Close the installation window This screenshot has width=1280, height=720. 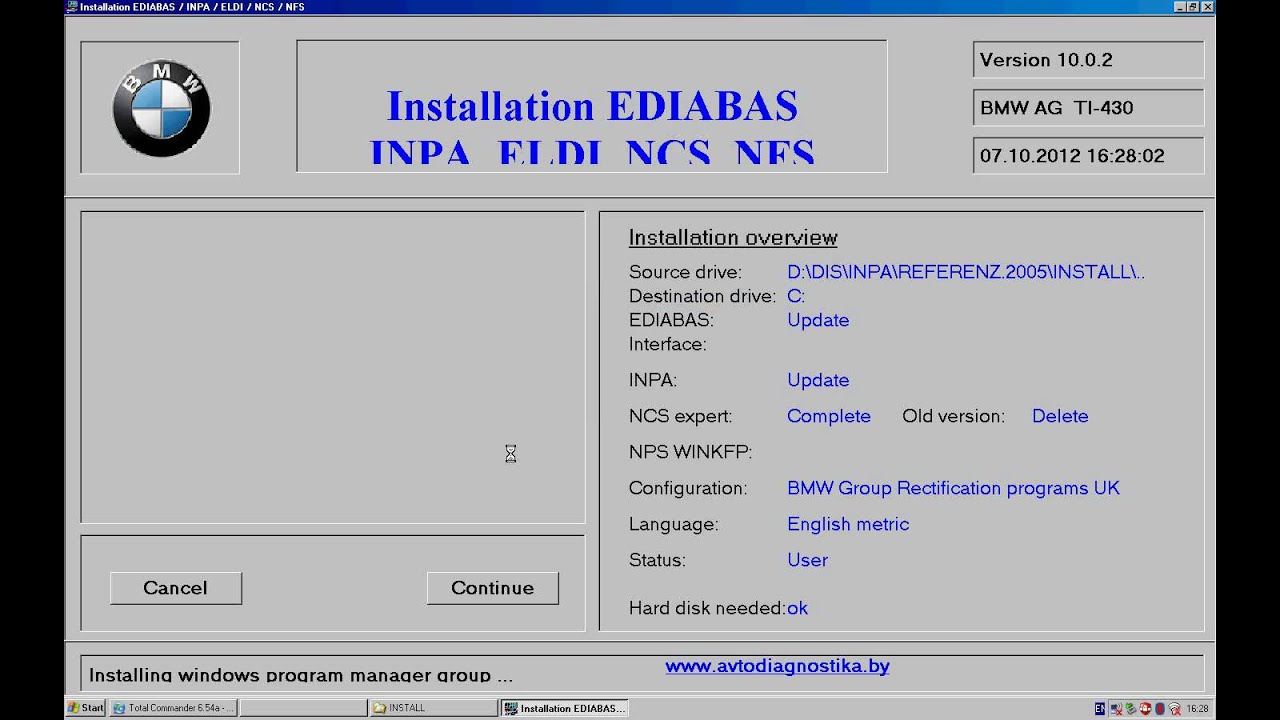(1208, 7)
